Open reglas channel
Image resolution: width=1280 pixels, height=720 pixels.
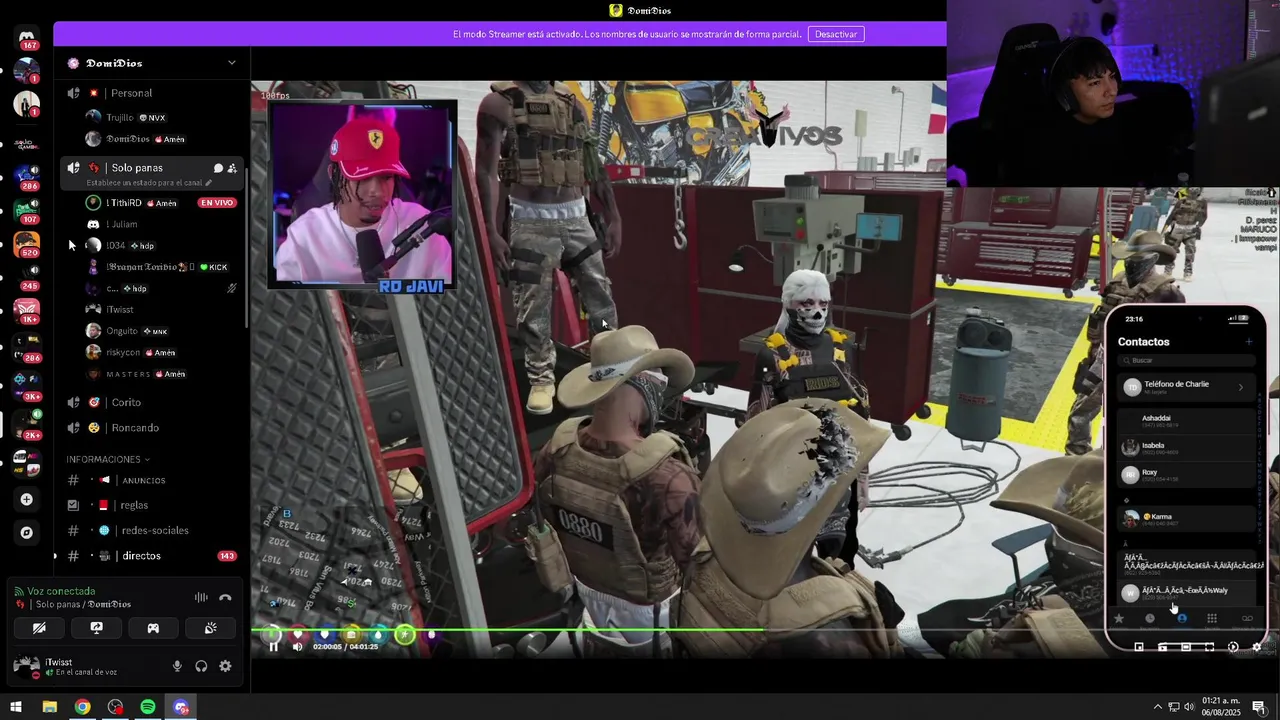(150, 505)
